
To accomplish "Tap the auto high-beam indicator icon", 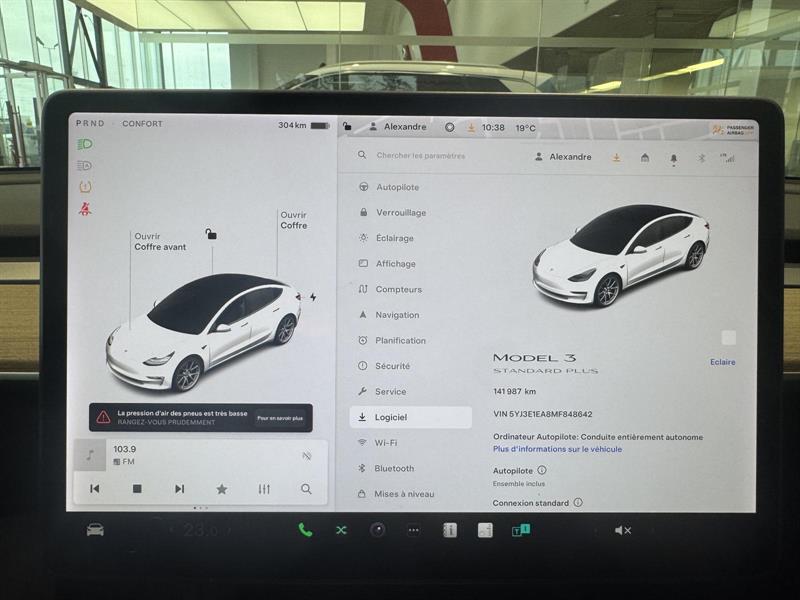I will tap(85, 165).
